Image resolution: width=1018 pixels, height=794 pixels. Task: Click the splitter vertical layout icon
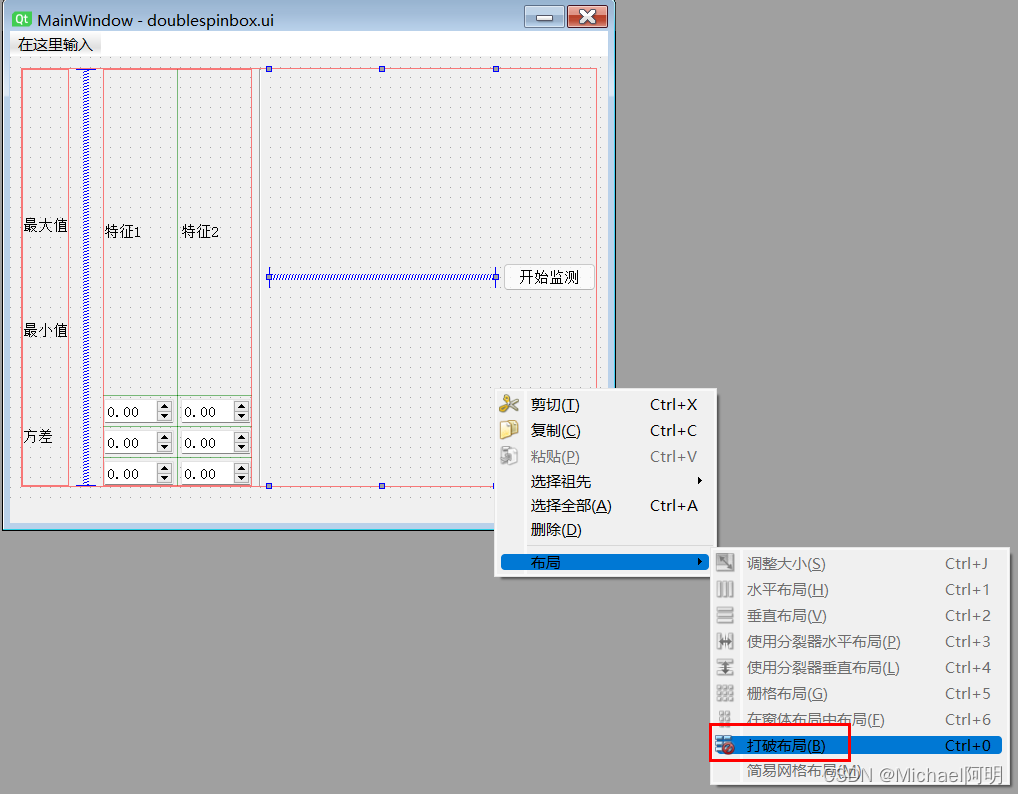(x=725, y=667)
